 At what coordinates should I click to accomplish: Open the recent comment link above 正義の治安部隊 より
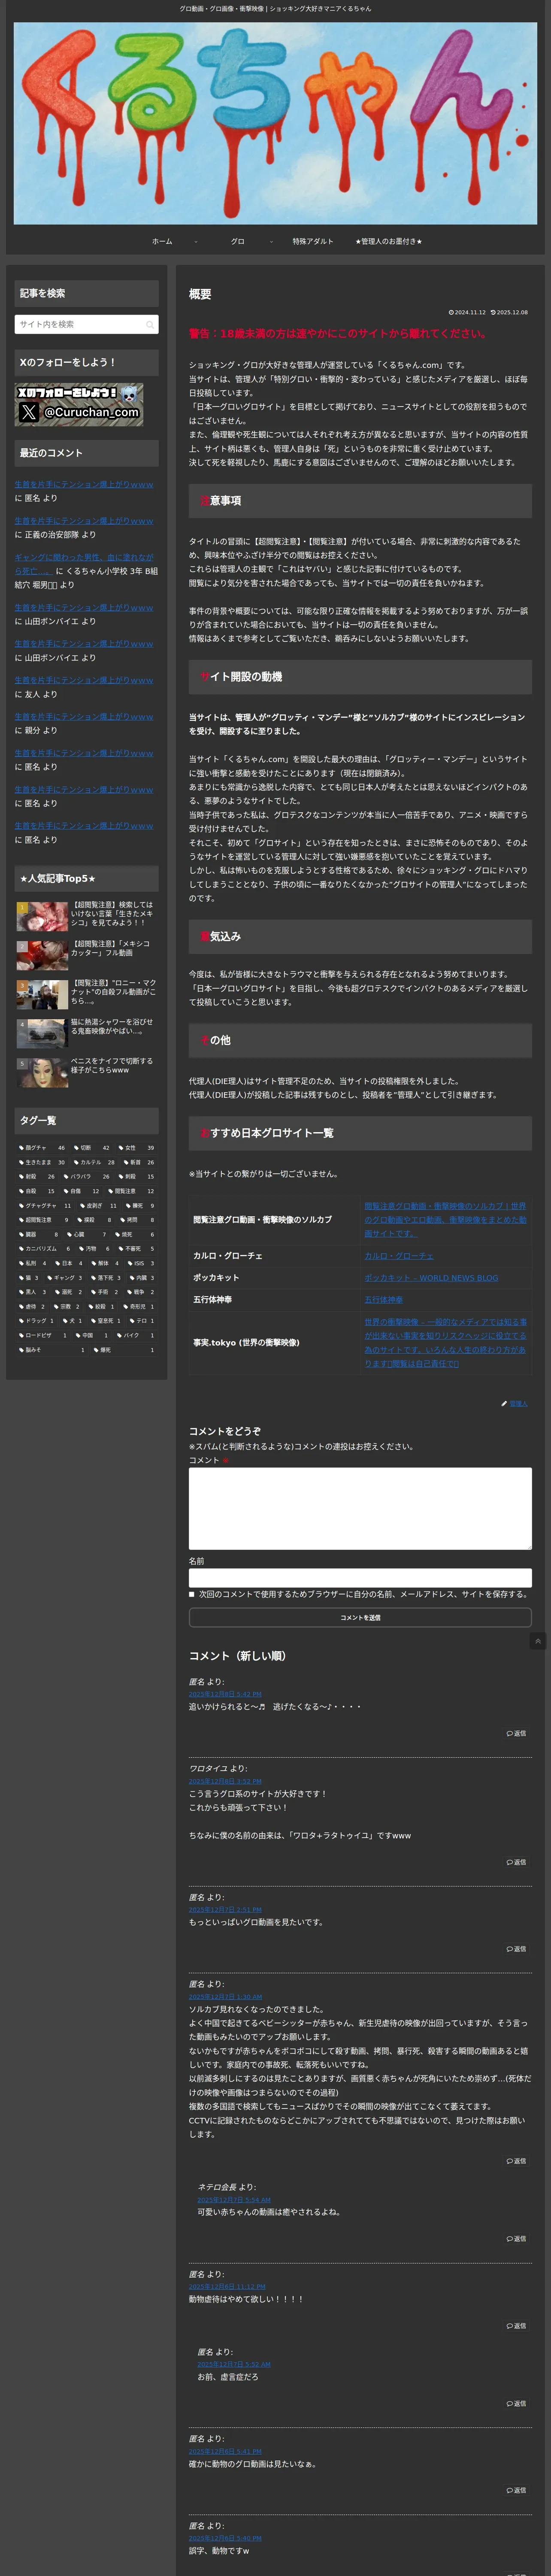84,521
